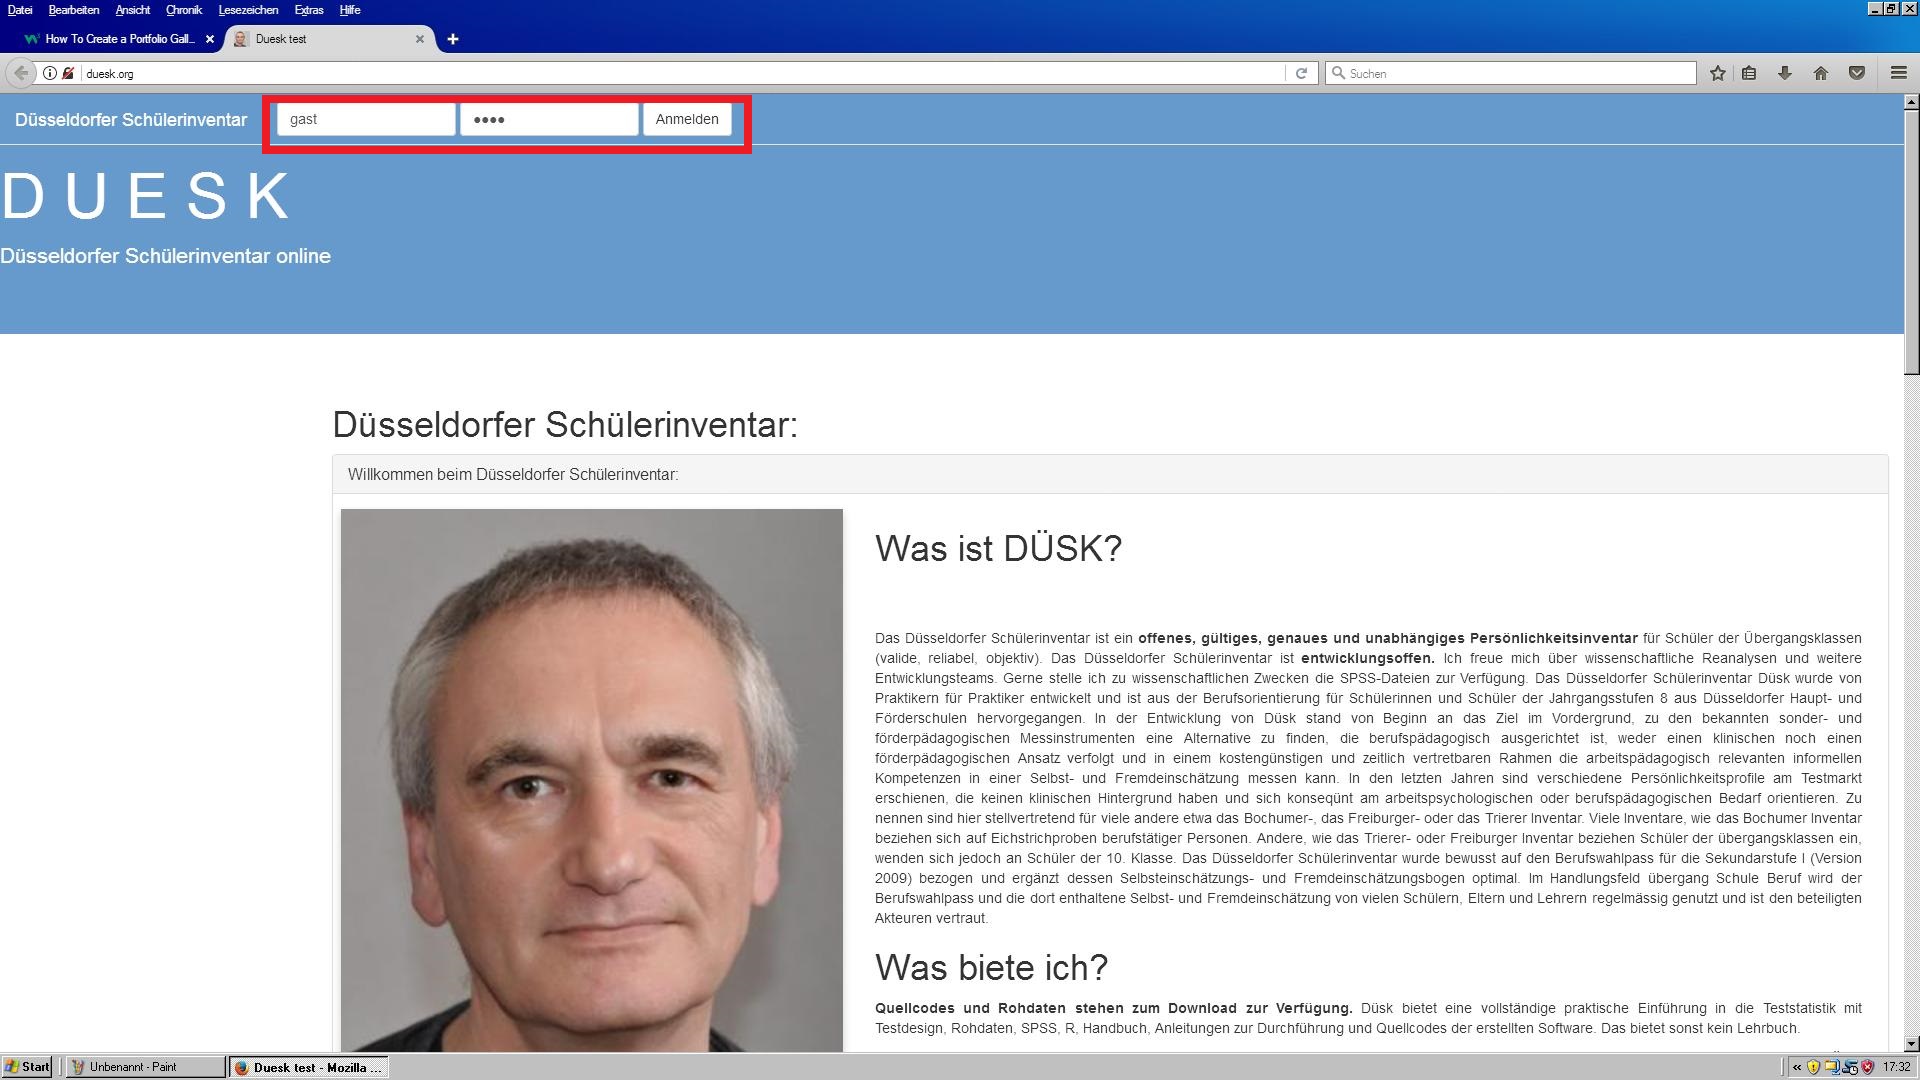The height and width of the screenshot is (1080, 1920).
Task: Open the Extras menu
Action: pyautogui.click(x=308, y=10)
